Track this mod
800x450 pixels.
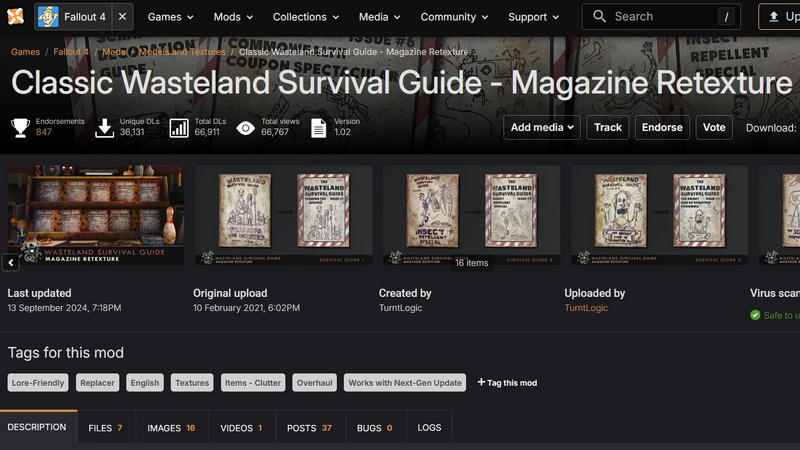click(x=608, y=128)
